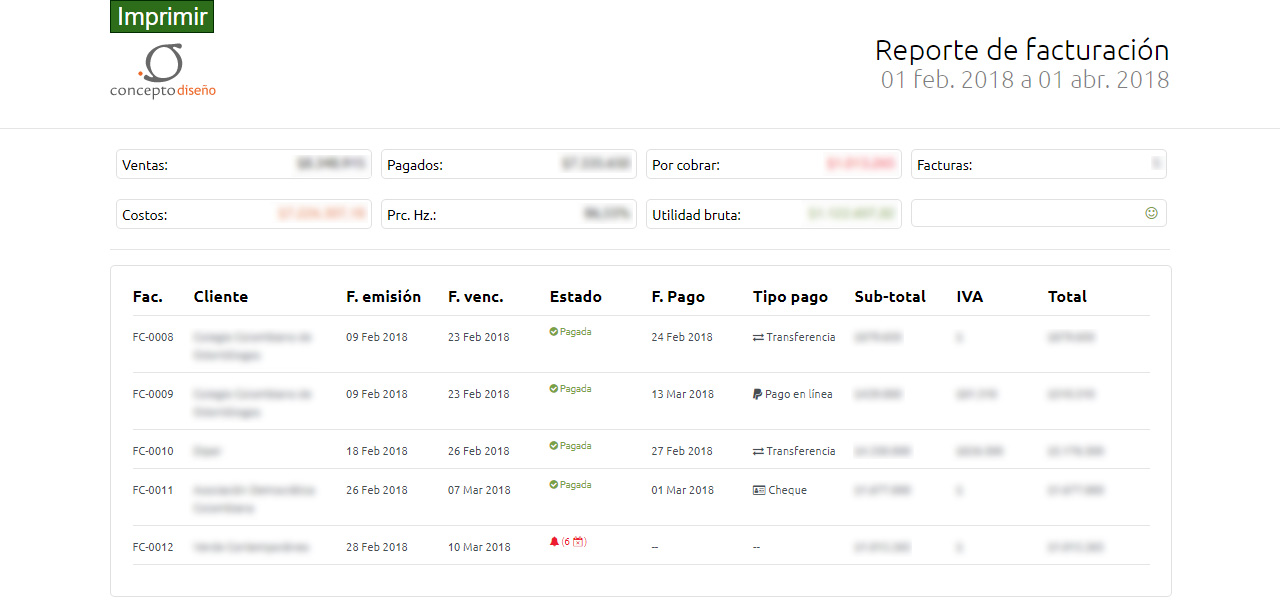Click payment date 24 Feb 2018

(682, 338)
